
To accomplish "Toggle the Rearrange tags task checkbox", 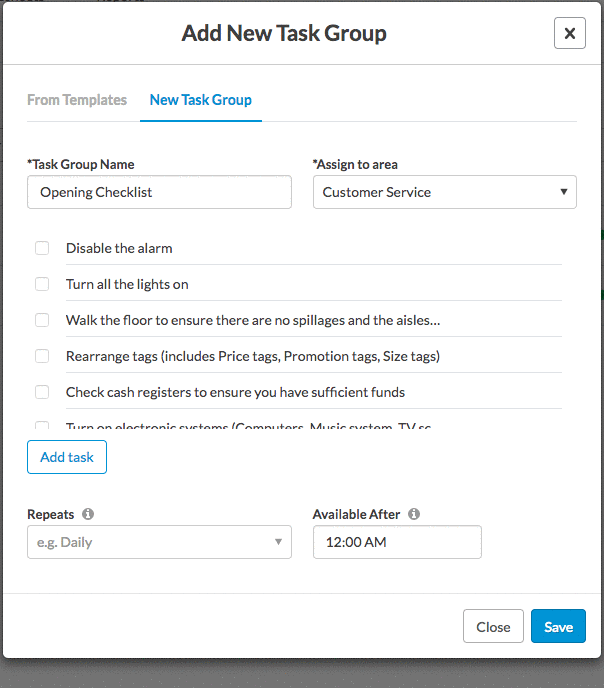I will click(42, 356).
